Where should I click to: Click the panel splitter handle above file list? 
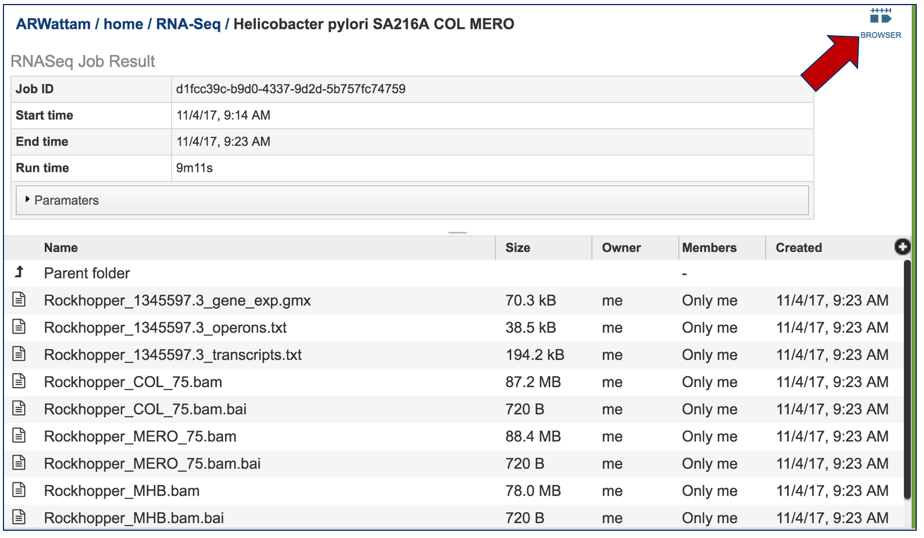[457, 232]
